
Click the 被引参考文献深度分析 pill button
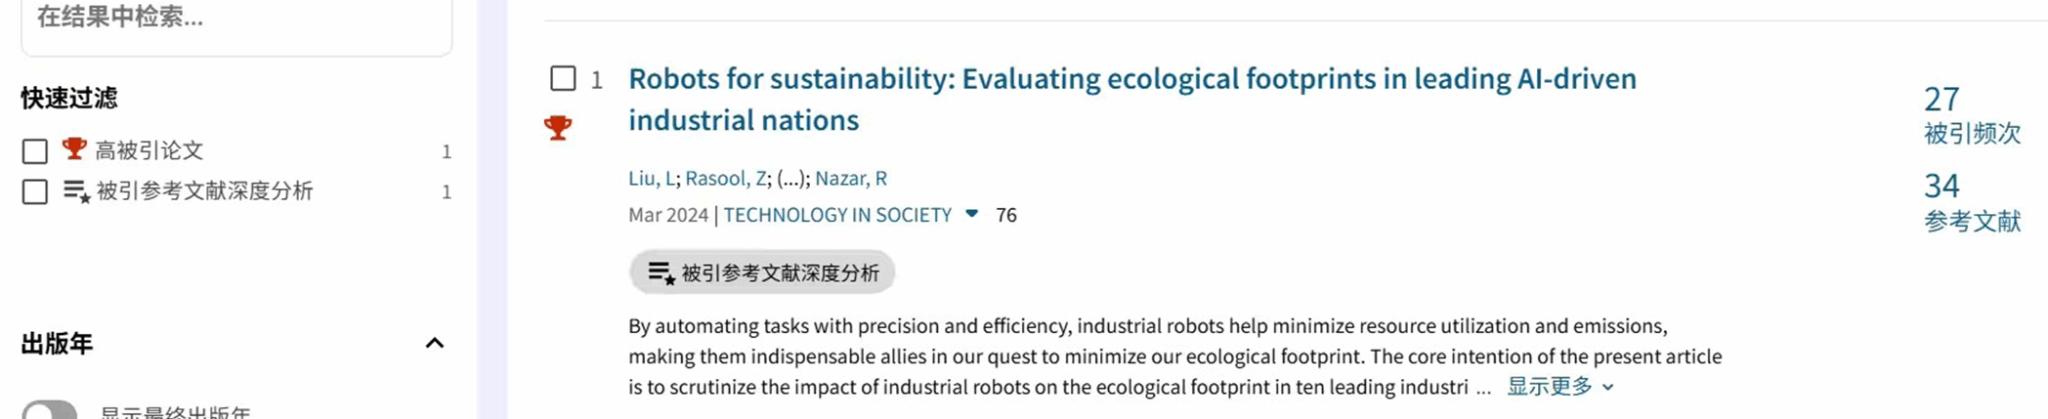pyautogui.click(x=762, y=272)
